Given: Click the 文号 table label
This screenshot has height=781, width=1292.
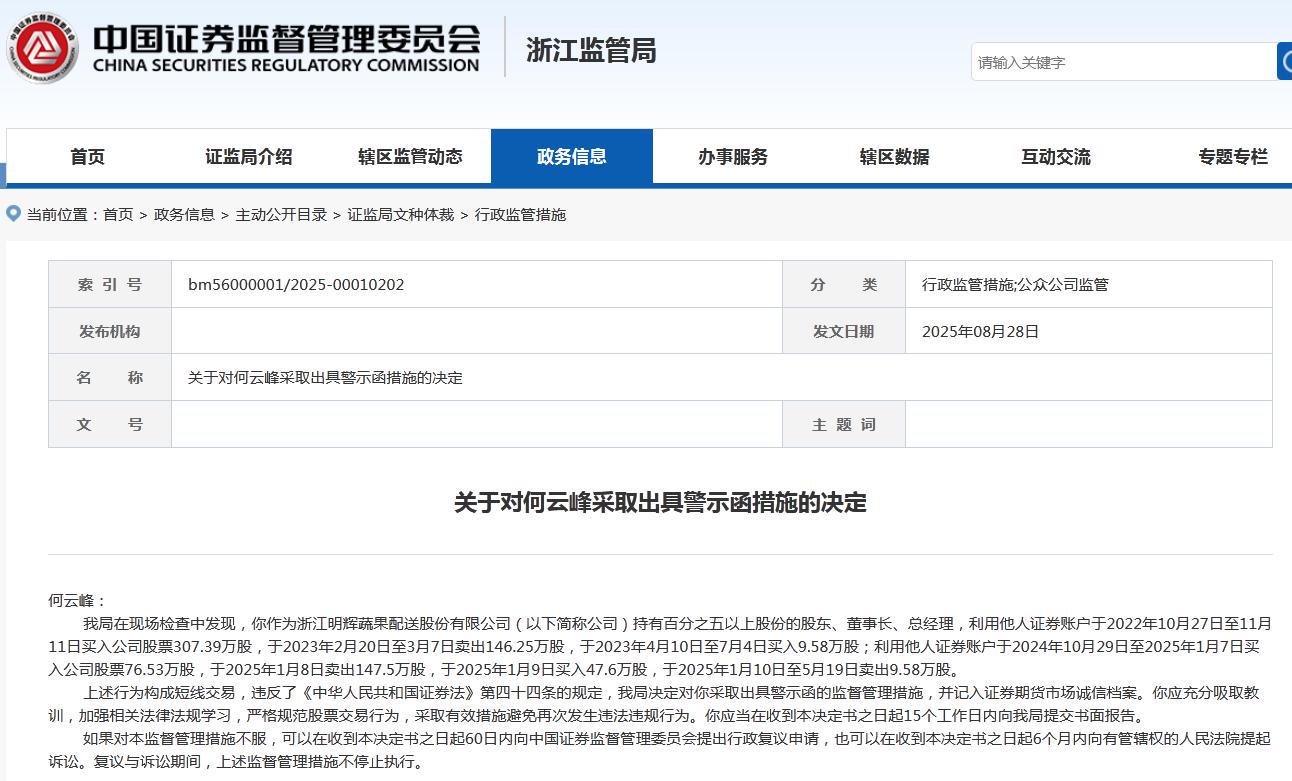Looking at the screenshot, I should (110, 425).
